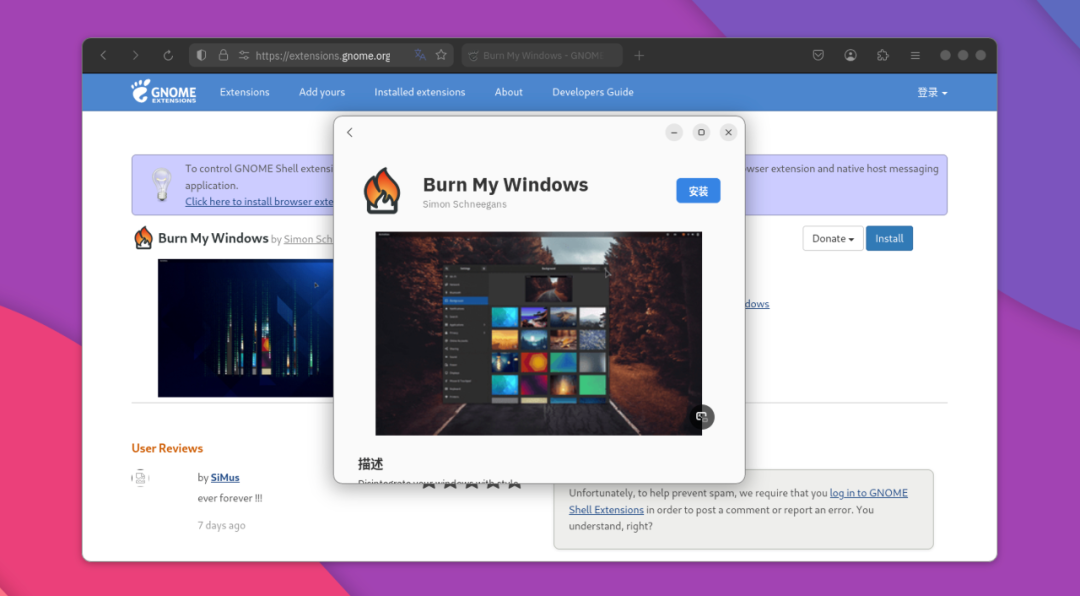Click the 'ever forever !!!' review text
The image size is (1080, 596).
[x=230, y=497]
